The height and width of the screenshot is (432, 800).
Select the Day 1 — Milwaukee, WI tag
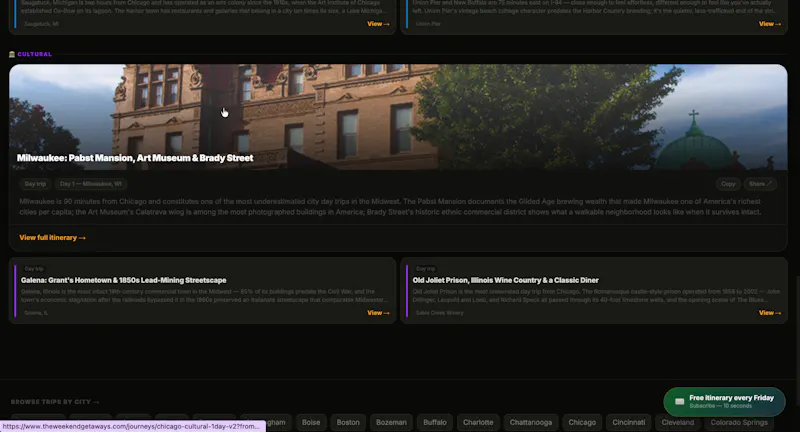pyautogui.click(x=91, y=184)
